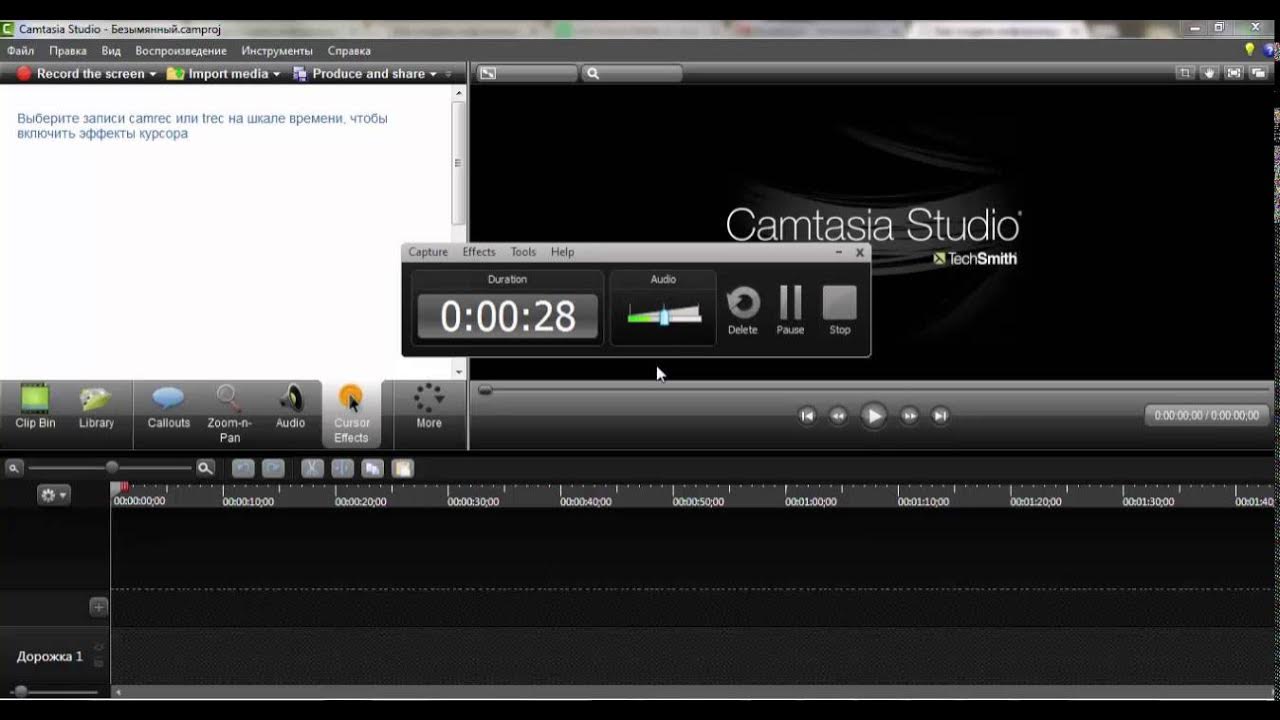This screenshot has width=1280, height=720.
Task: Open the Audio tab
Action: 290,408
